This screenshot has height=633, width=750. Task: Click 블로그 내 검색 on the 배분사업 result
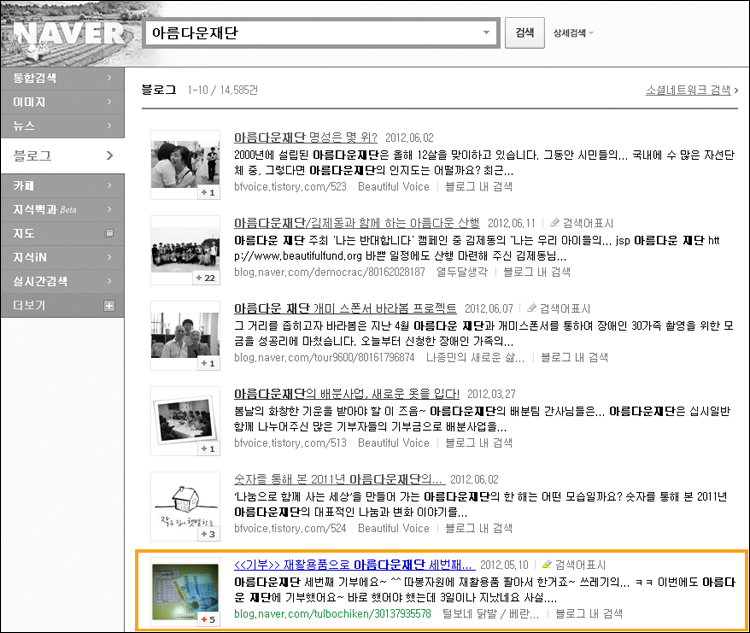click(479, 443)
